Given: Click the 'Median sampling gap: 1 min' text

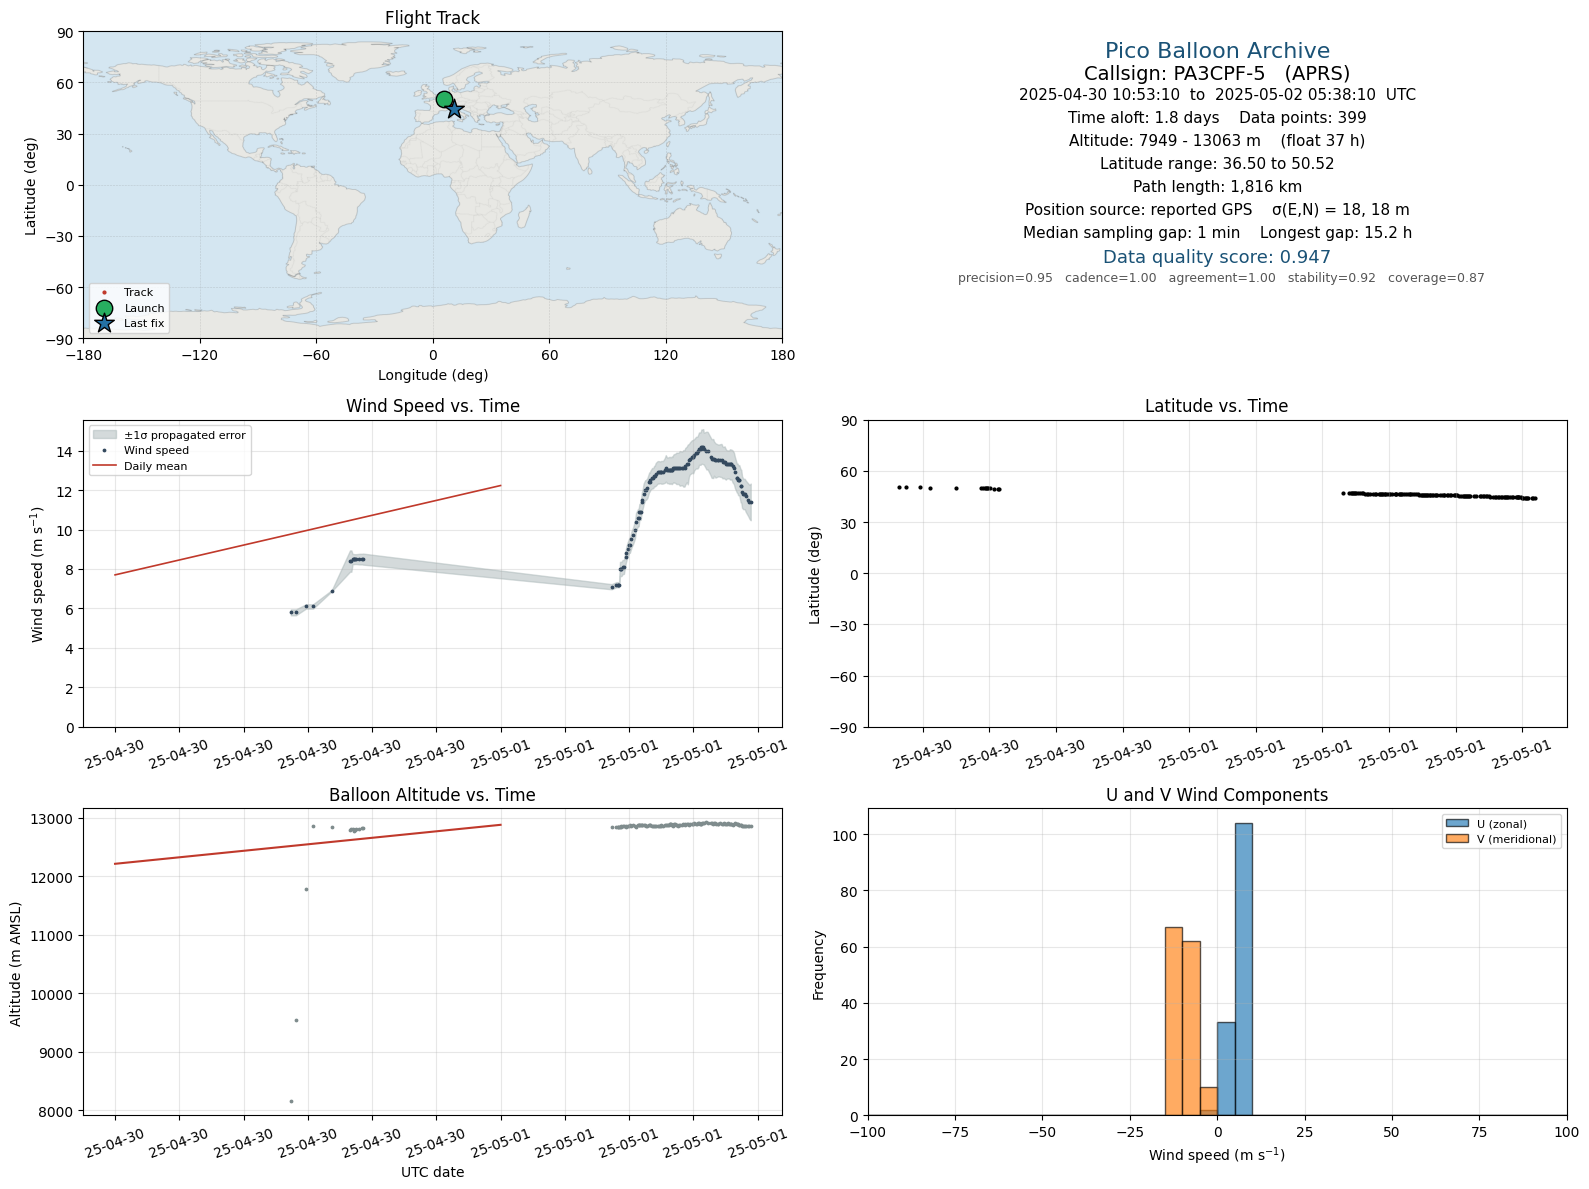Looking at the screenshot, I should [1131, 233].
